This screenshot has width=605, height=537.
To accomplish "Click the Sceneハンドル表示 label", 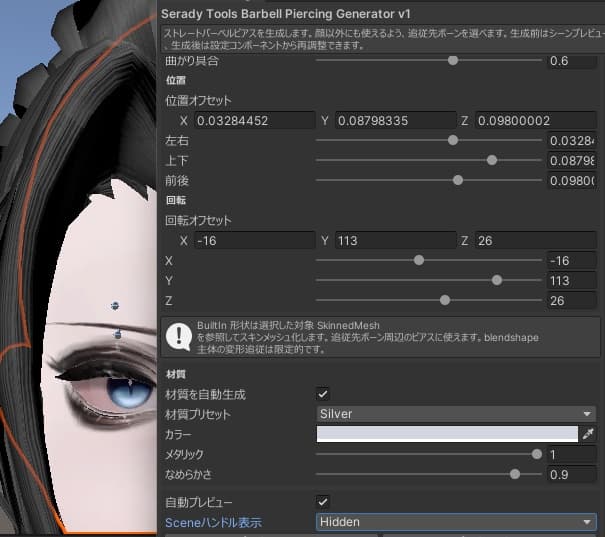I will (x=213, y=522).
